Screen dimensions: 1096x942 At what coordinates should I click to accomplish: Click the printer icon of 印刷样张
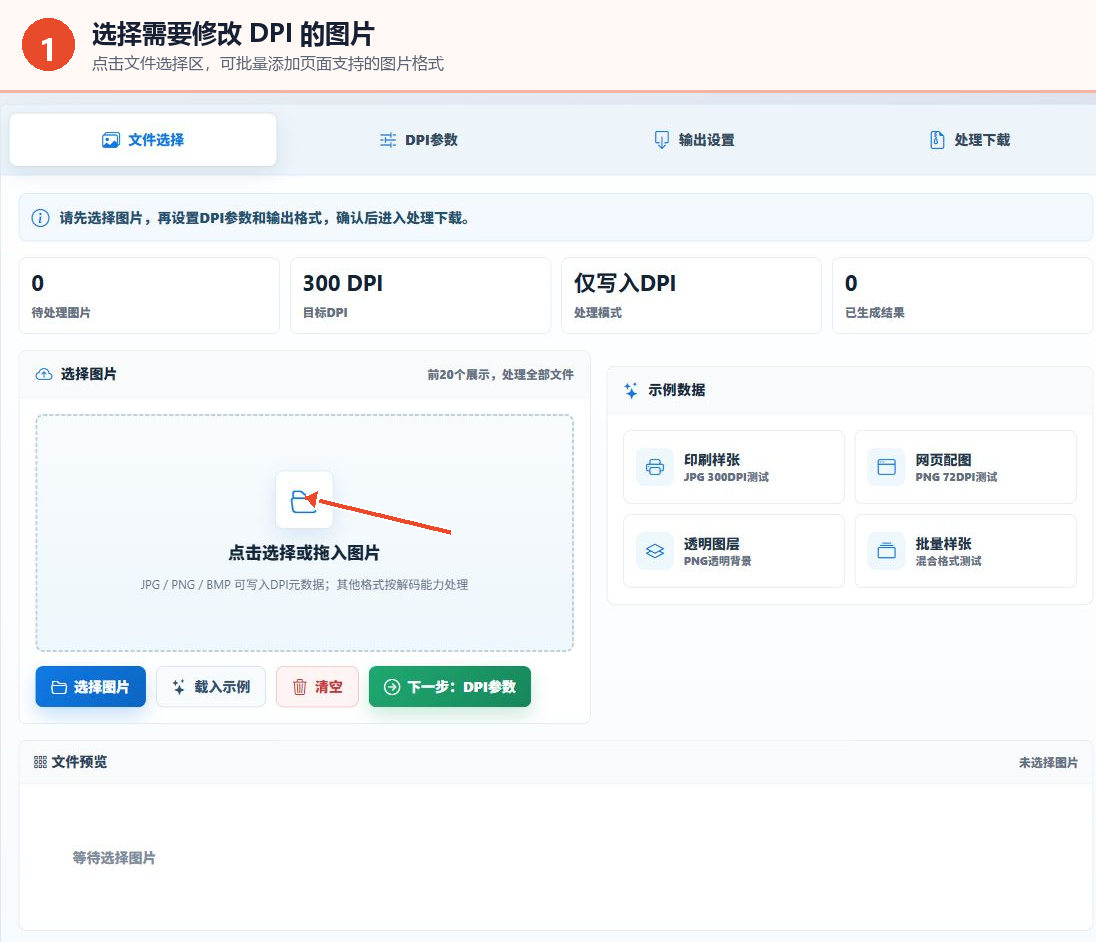tap(655, 467)
